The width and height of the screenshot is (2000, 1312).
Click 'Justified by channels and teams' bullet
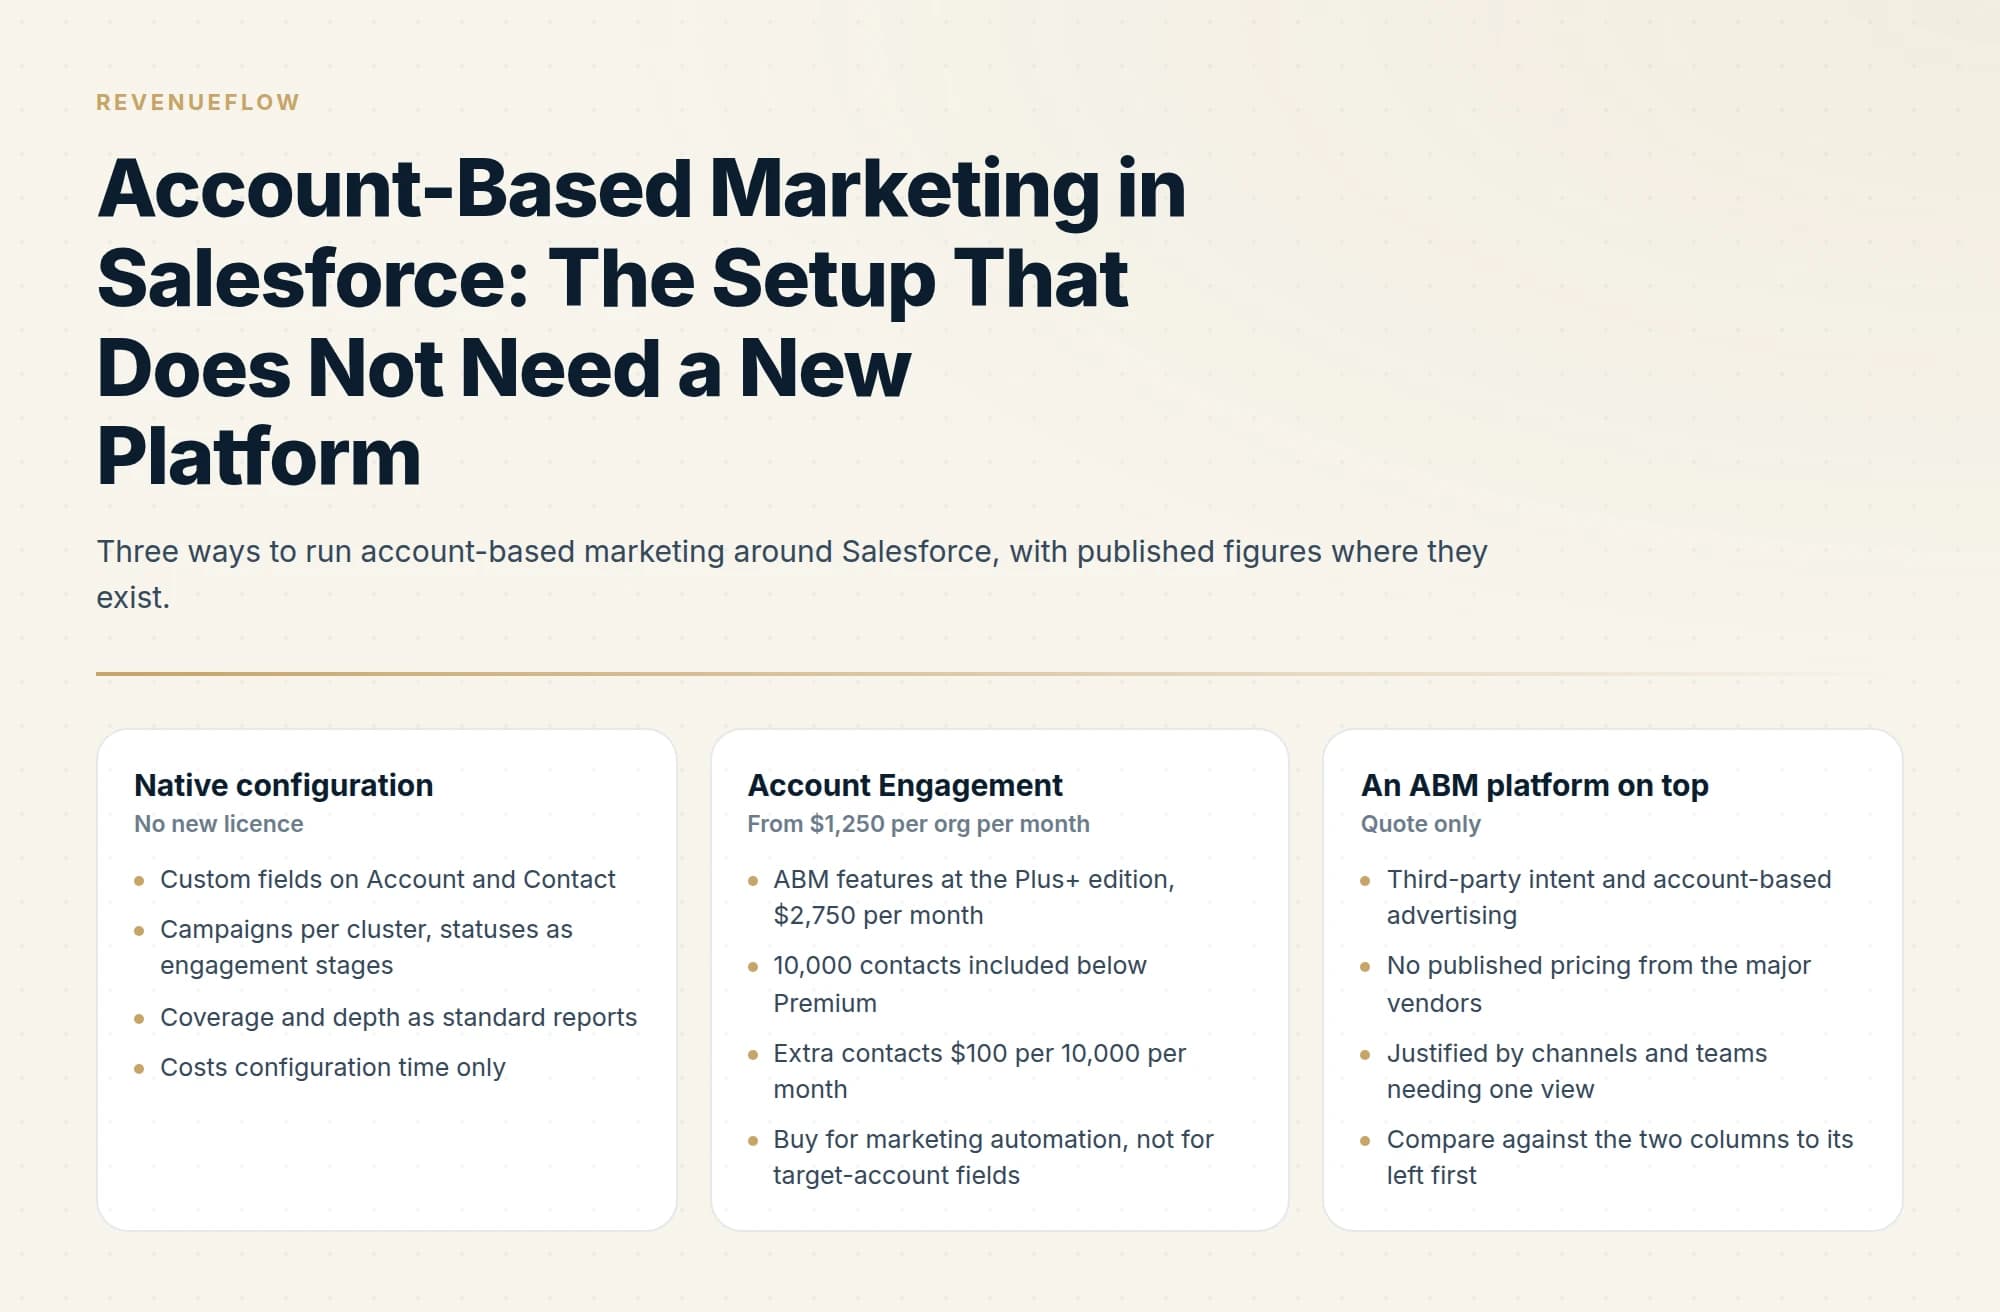1577,1071
